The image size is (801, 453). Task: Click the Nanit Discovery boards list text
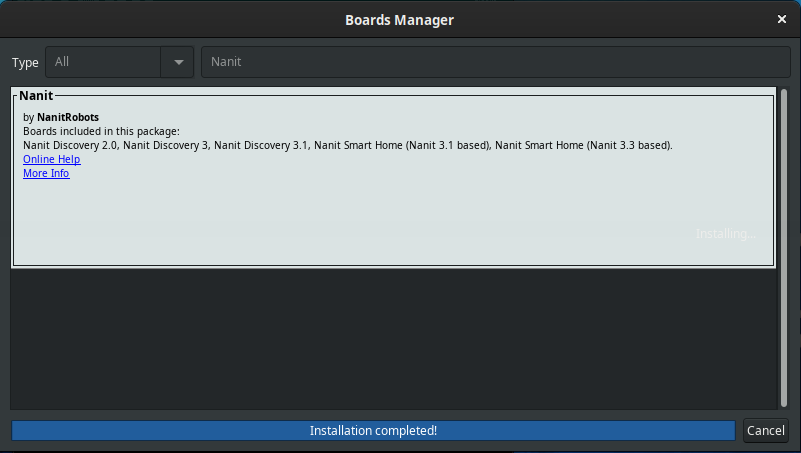347,146
